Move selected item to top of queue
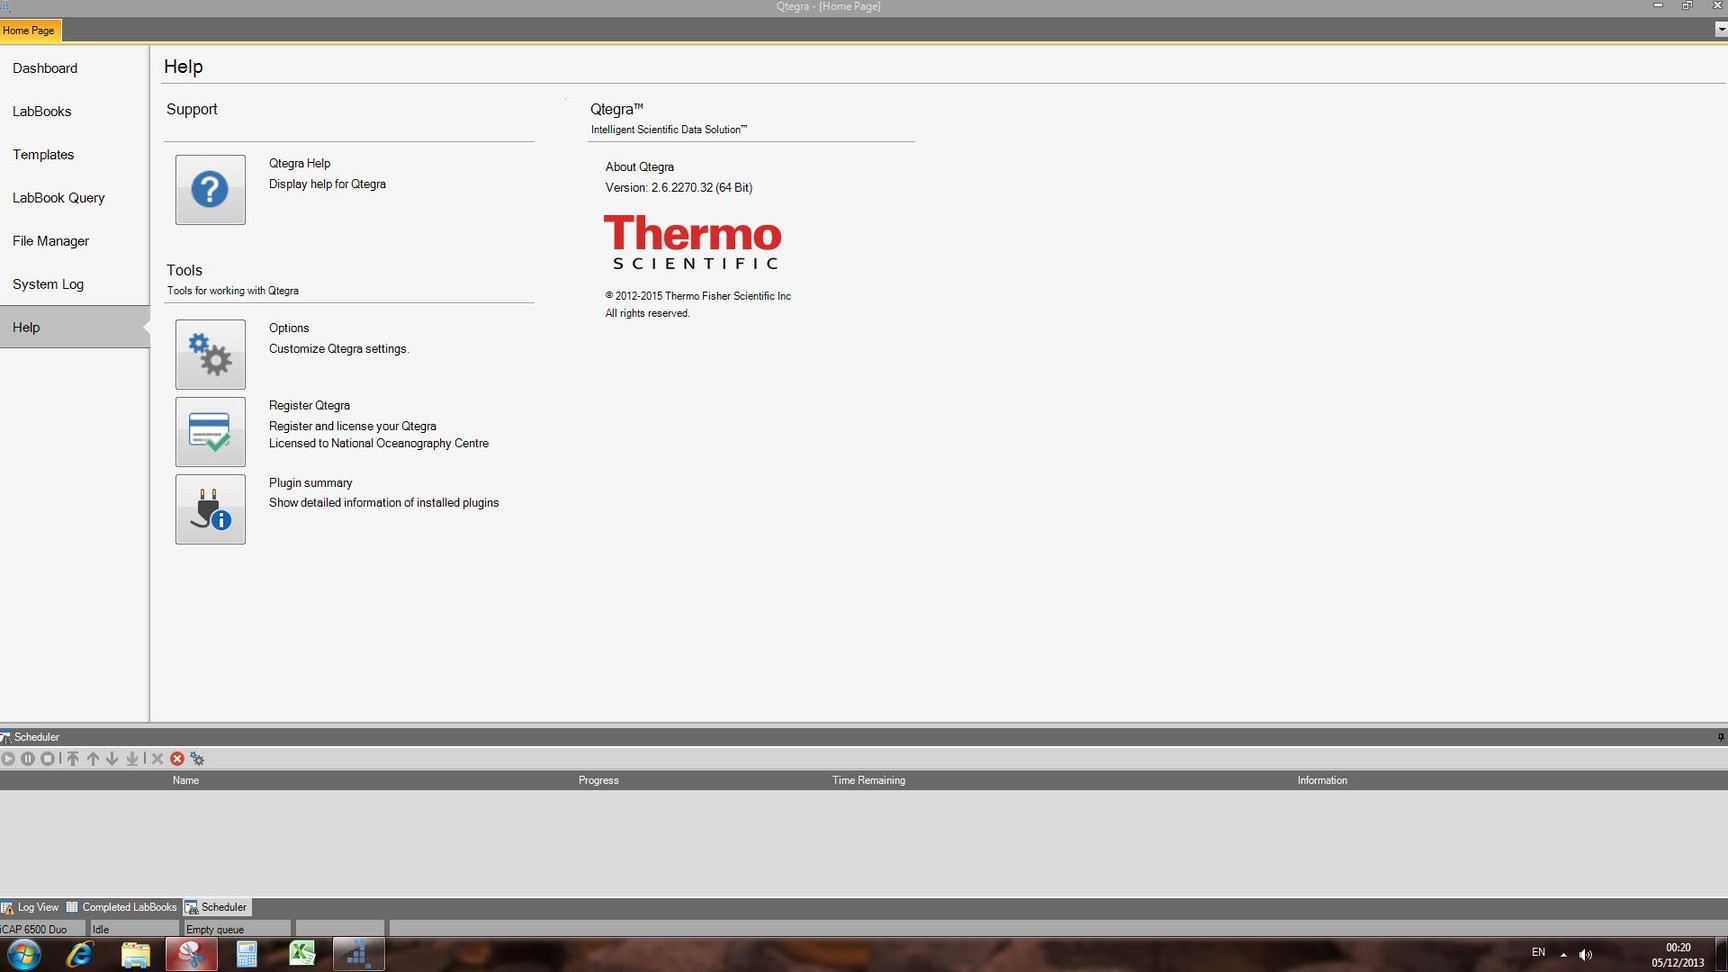 click(73, 759)
